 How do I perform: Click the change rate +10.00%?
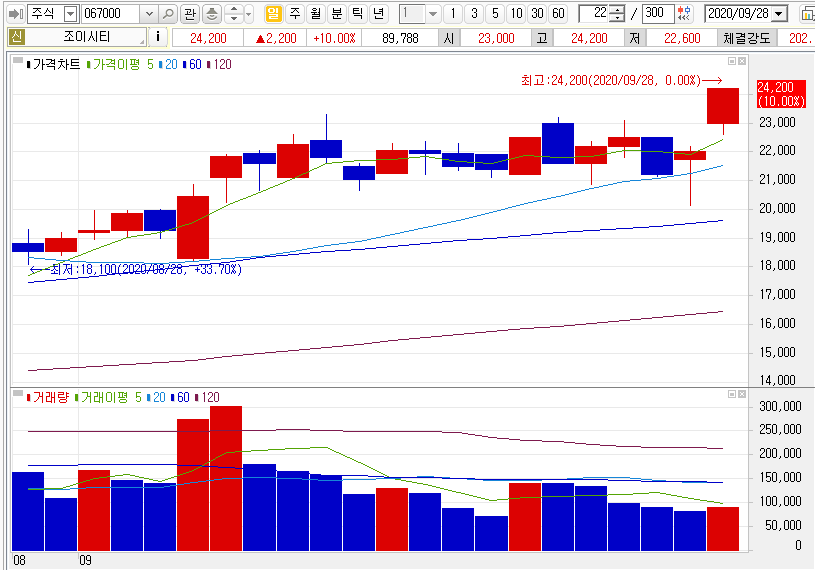pos(334,38)
